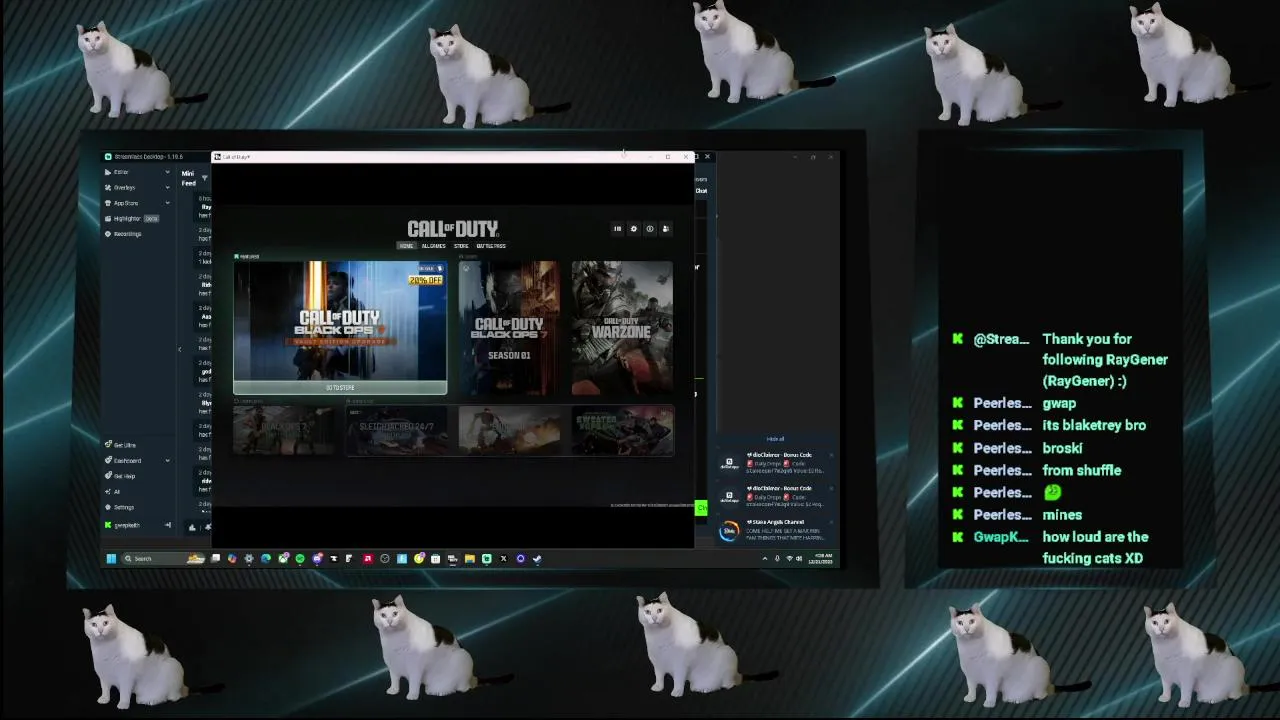This screenshot has height=720, width=1280.
Task: Click the thumbs-up icon below Mini Feed
Action: (192, 527)
